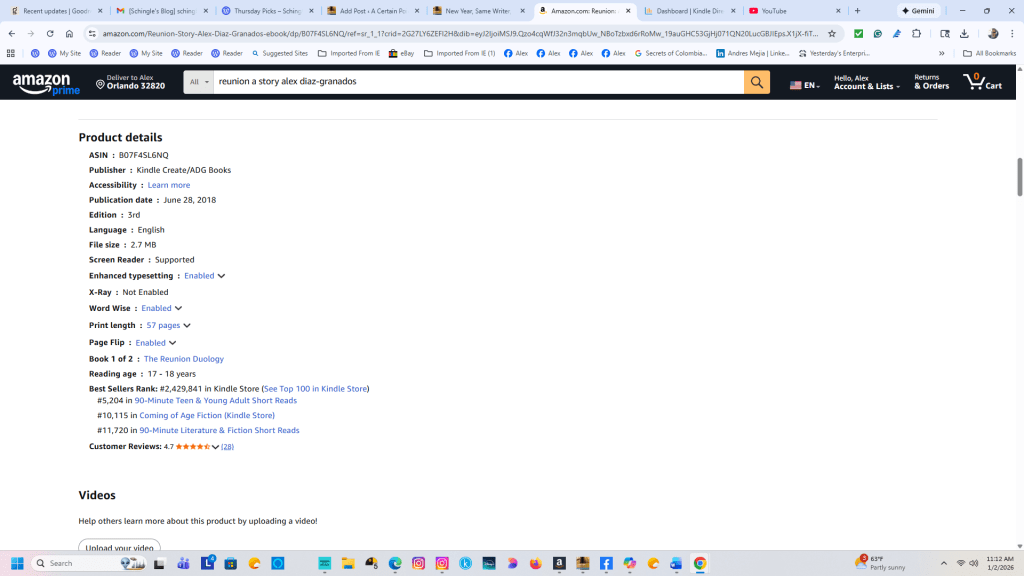Click the Coming of Age Fiction link
This screenshot has width=1024, height=576.
tap(206, 415)
